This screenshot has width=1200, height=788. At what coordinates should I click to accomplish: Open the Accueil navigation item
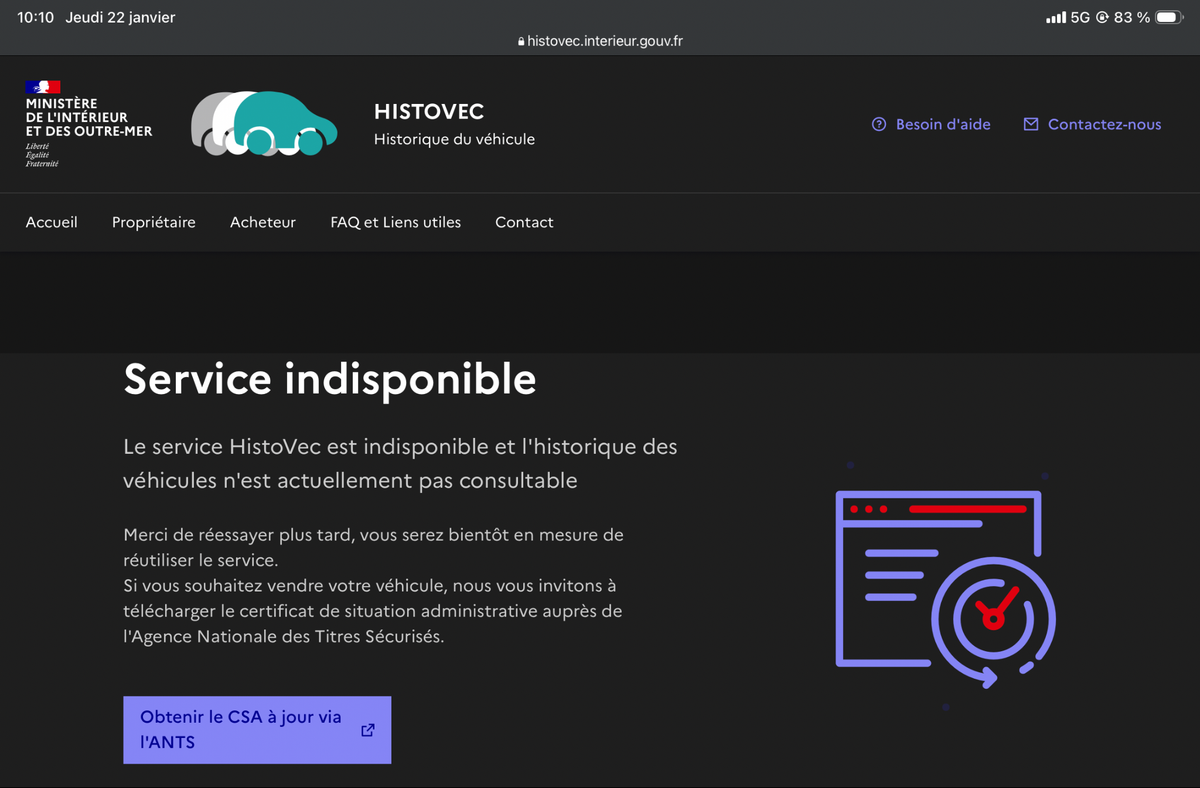[52, 222]
